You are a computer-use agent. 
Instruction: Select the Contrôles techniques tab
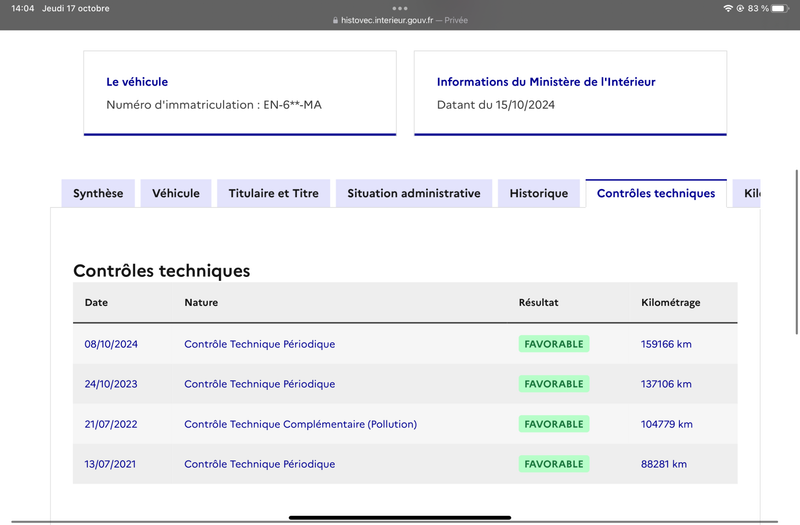tap(656, 193)
